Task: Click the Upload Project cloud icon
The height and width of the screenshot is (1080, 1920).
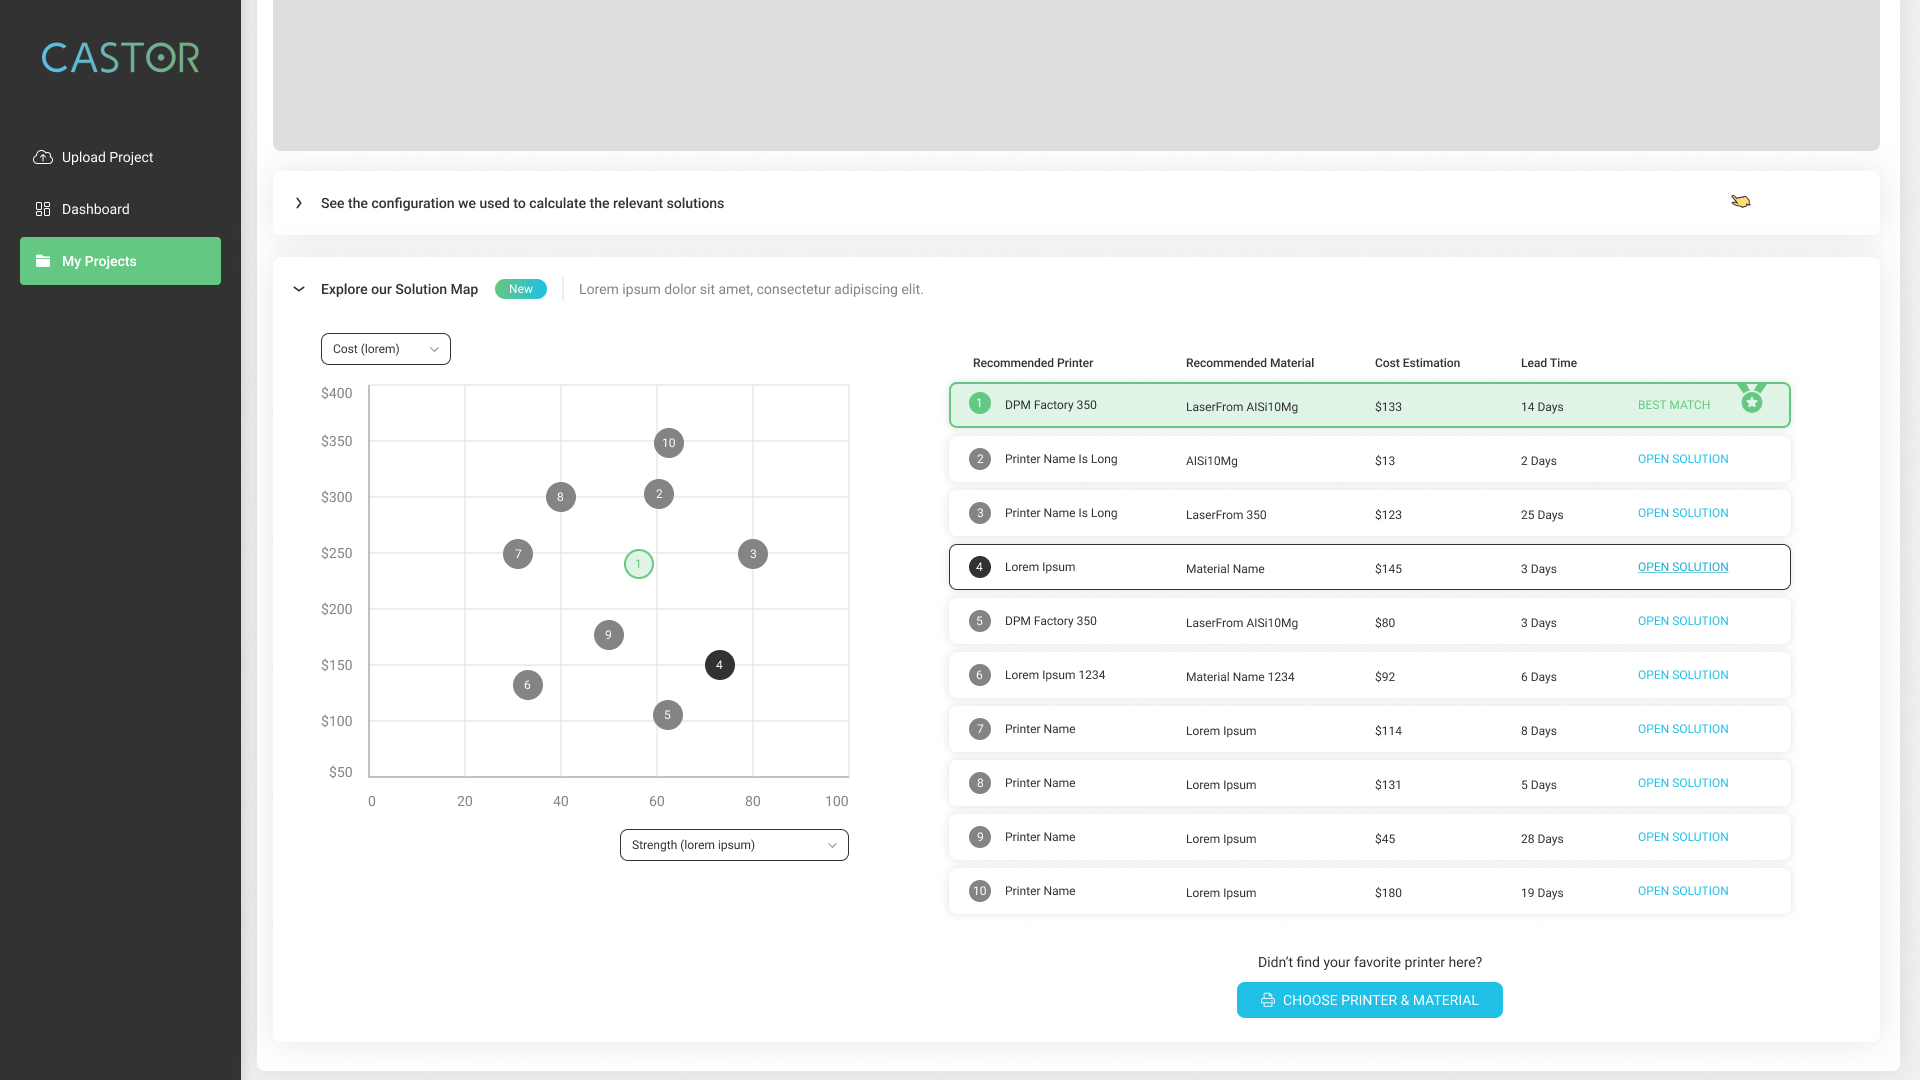Action: tap(43, 157)
